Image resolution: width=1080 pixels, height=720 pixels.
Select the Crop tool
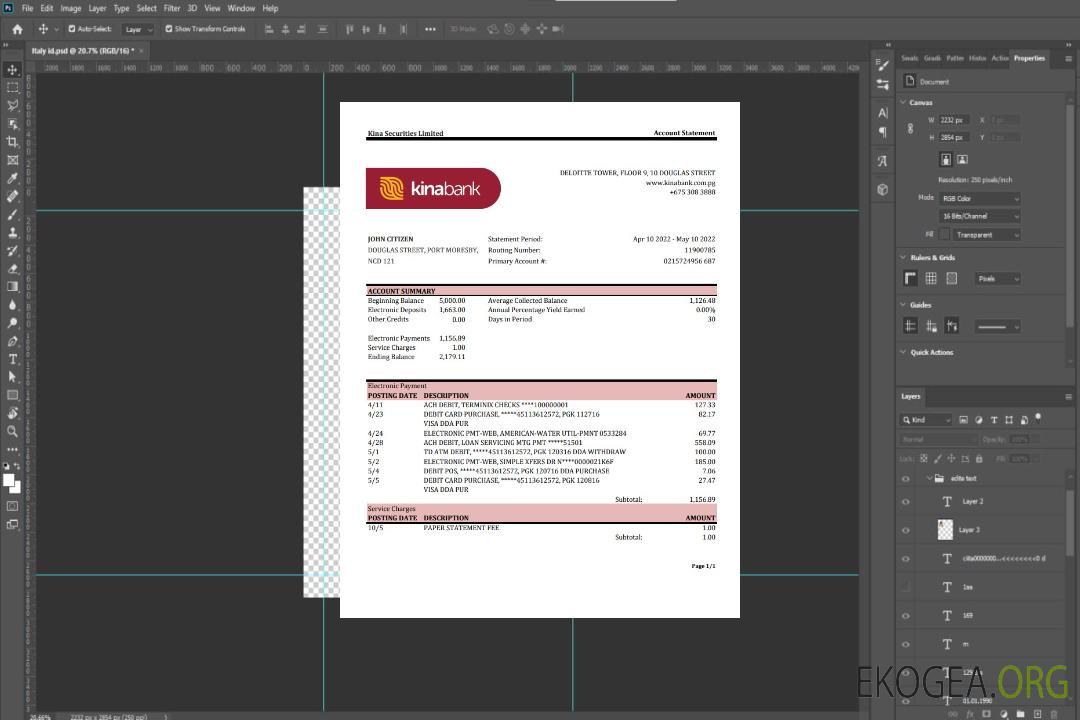[13, 142]
